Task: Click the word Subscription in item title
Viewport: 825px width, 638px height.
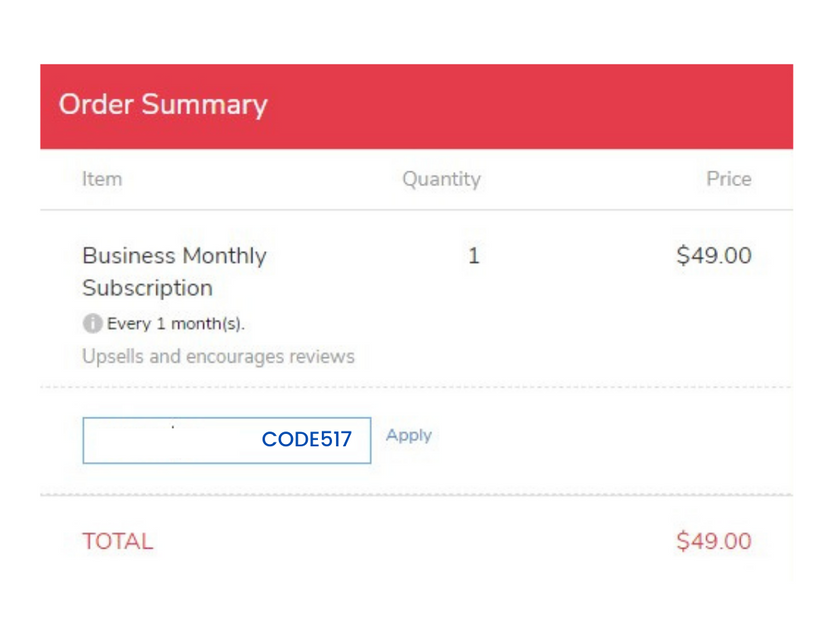Action: [148, 288]
